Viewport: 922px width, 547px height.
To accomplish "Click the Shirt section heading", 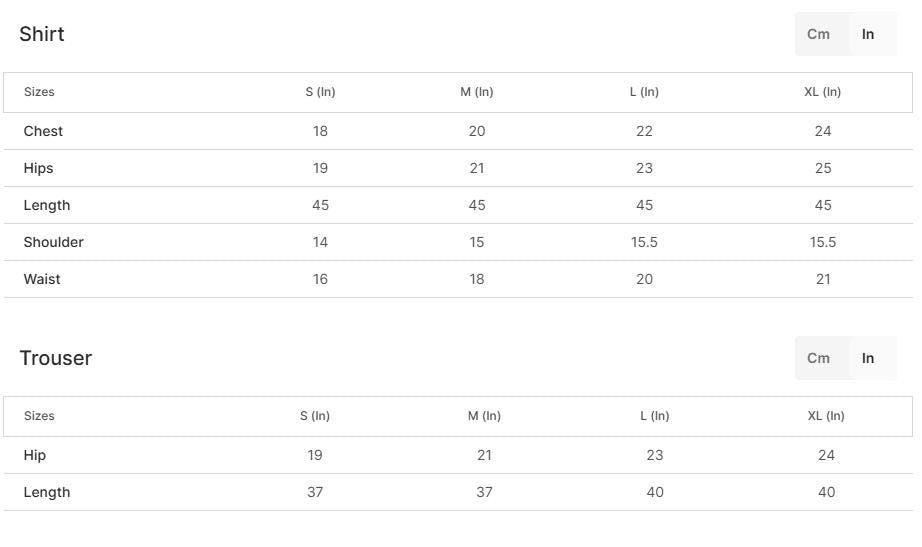I will pos(42,34).
